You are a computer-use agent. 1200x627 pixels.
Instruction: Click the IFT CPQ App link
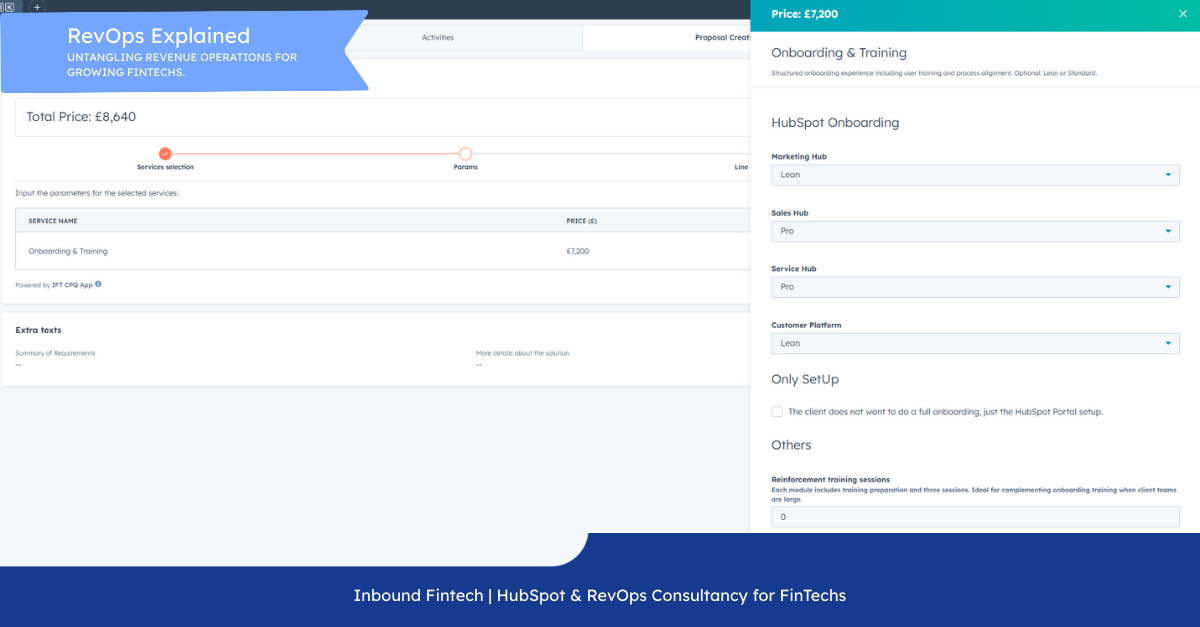[x=72, y=285]
